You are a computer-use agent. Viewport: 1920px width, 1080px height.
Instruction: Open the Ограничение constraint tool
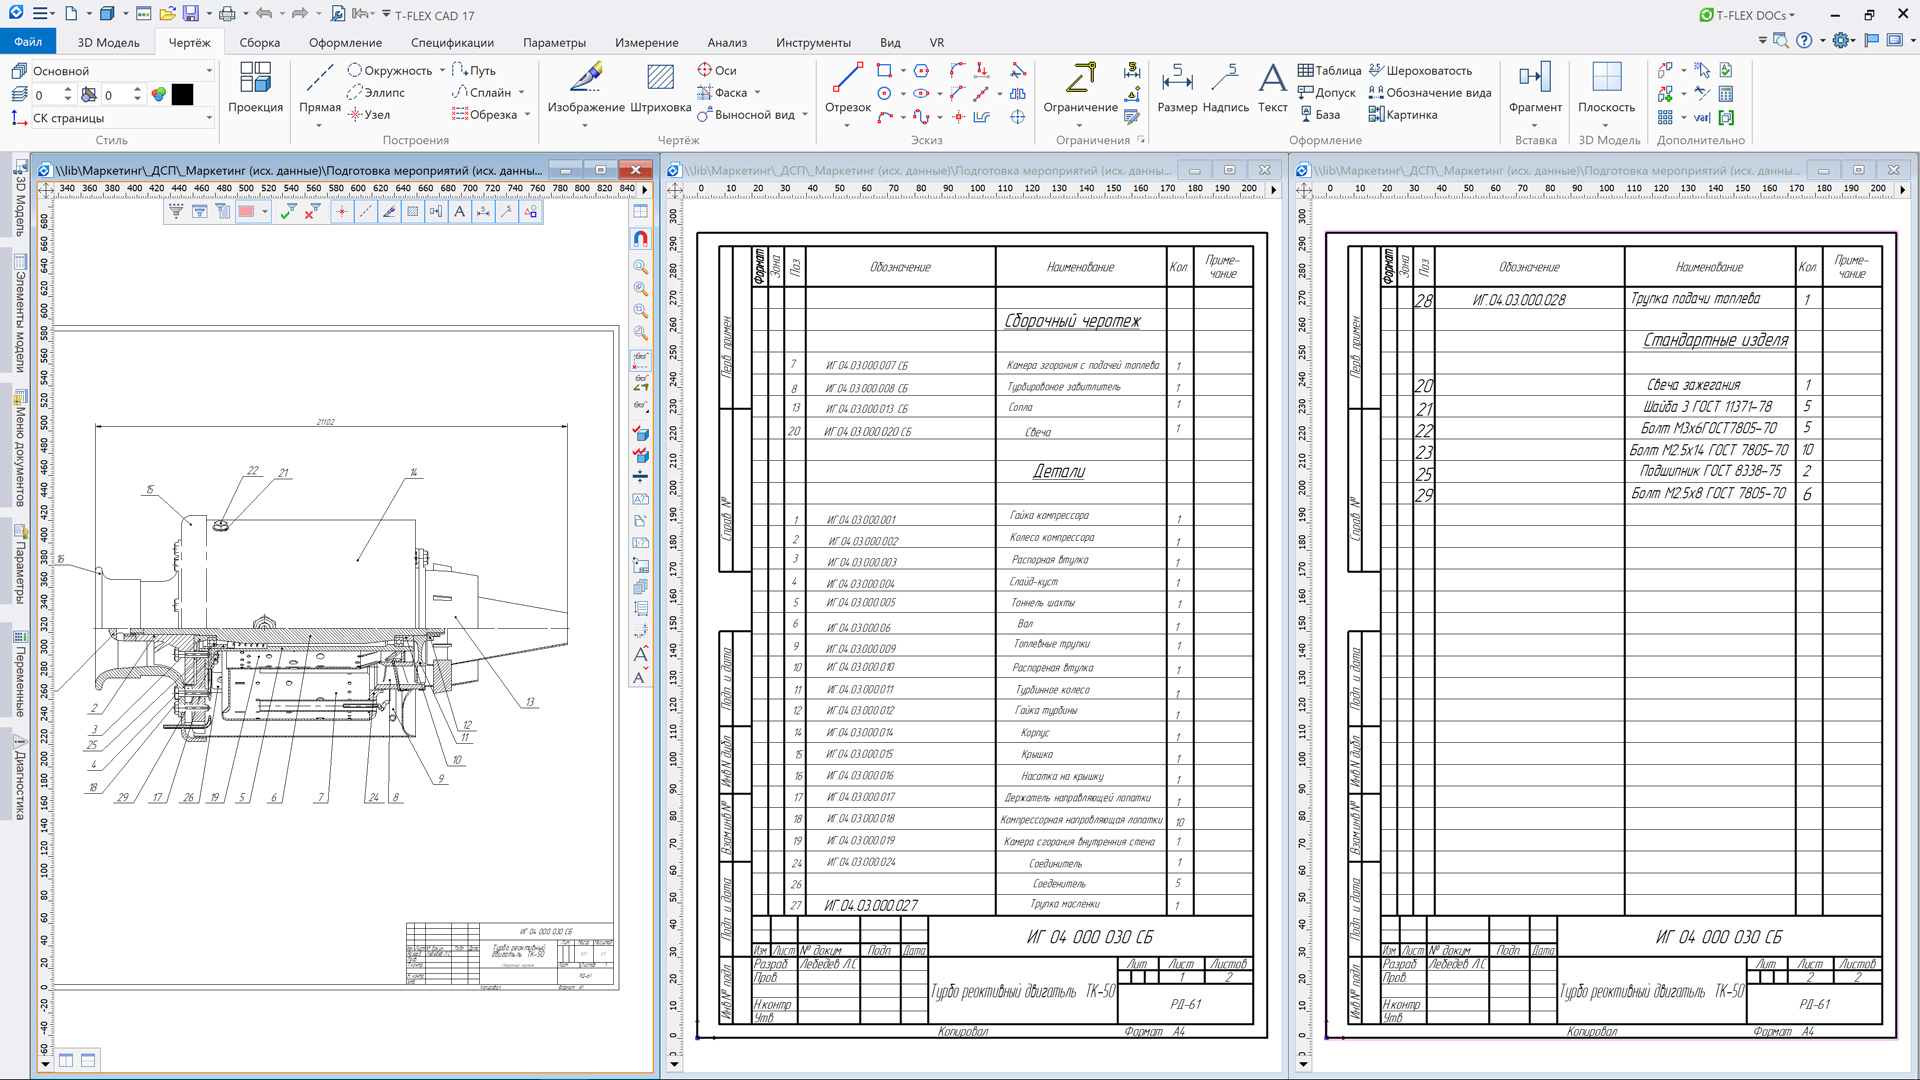(x=1080, y=87)
